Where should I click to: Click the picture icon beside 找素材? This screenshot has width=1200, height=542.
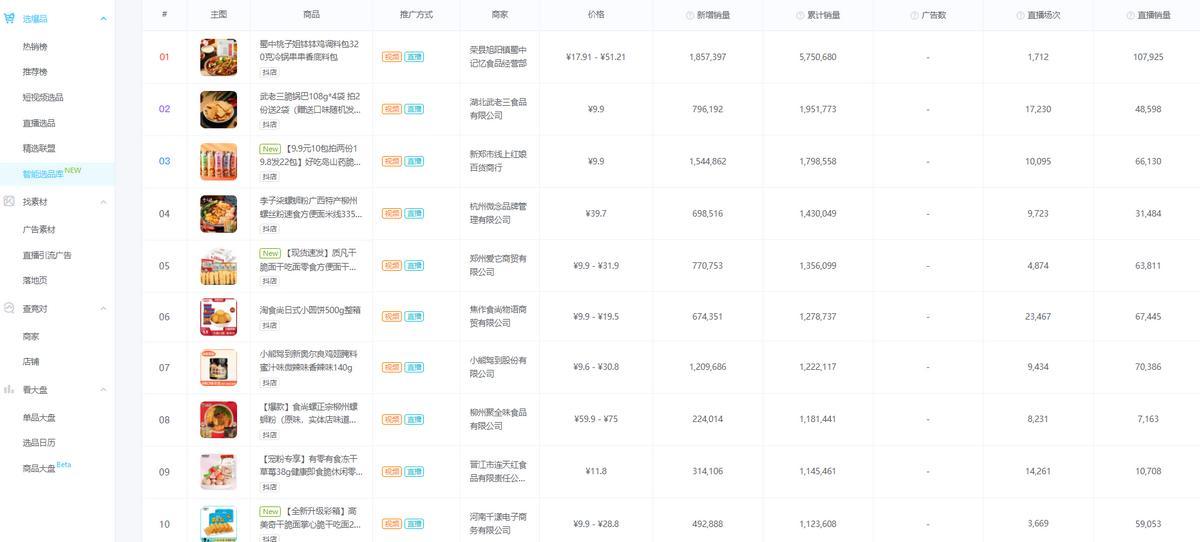[x=9, y=202]
